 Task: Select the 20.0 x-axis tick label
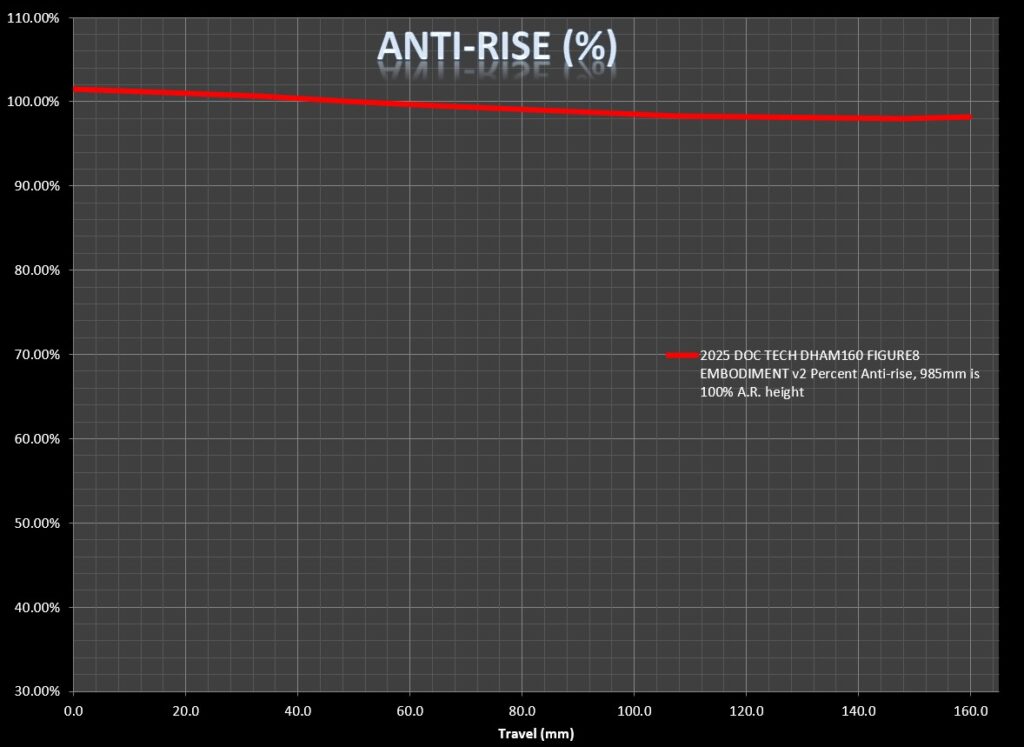click(185, 710)
